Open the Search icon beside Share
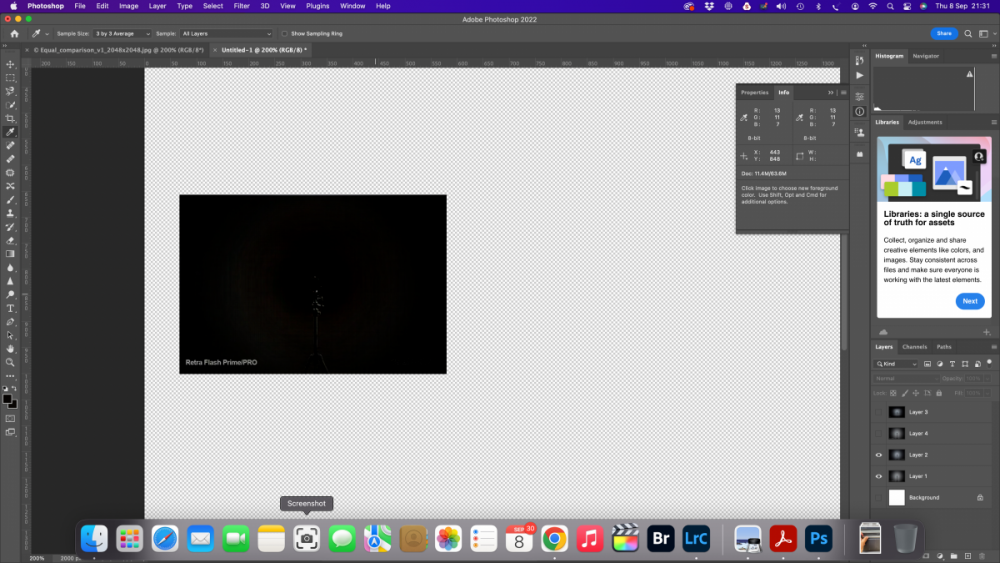1000x563 pixels. pyautogui.click(x=967, y=34)
